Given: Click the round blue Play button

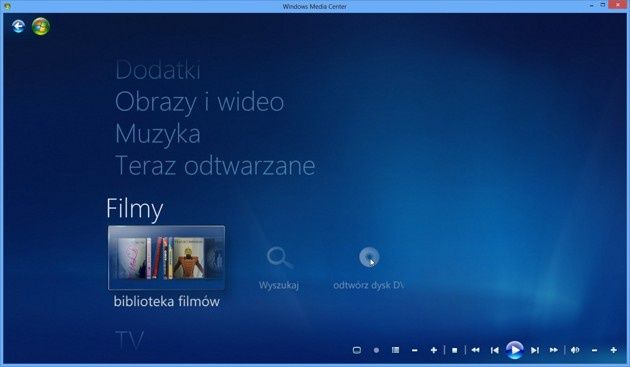Looking at the screenshot, I should (x=515, y=350).
